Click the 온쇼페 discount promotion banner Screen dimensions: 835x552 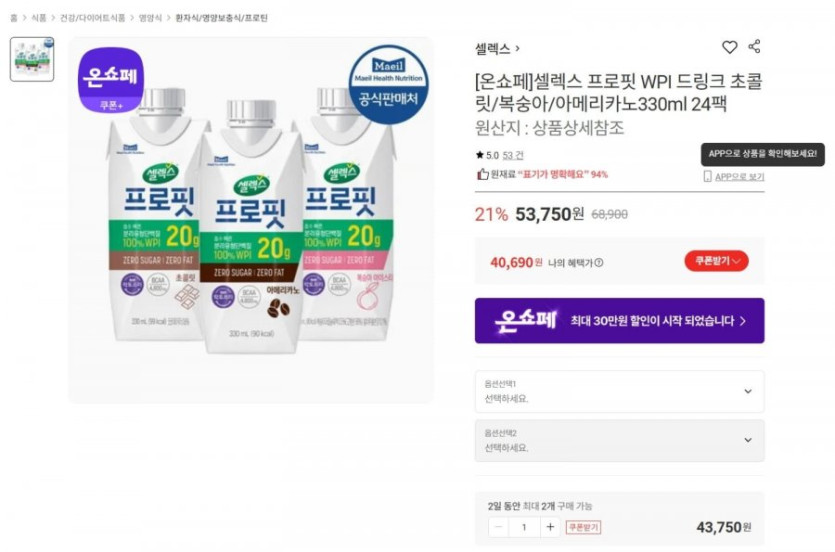pyautogui.click(x=619, y=321)
